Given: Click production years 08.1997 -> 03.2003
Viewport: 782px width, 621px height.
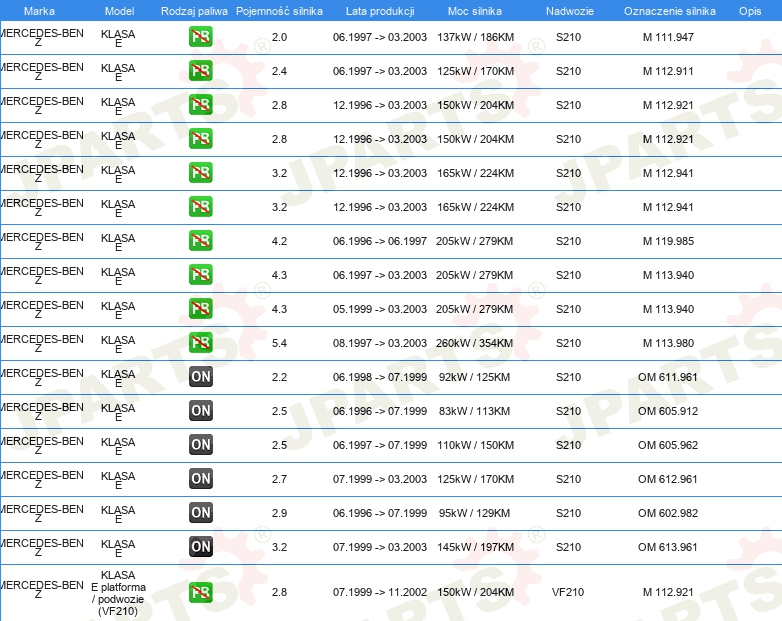Looking at the screenshot, I should pos(380,343).
